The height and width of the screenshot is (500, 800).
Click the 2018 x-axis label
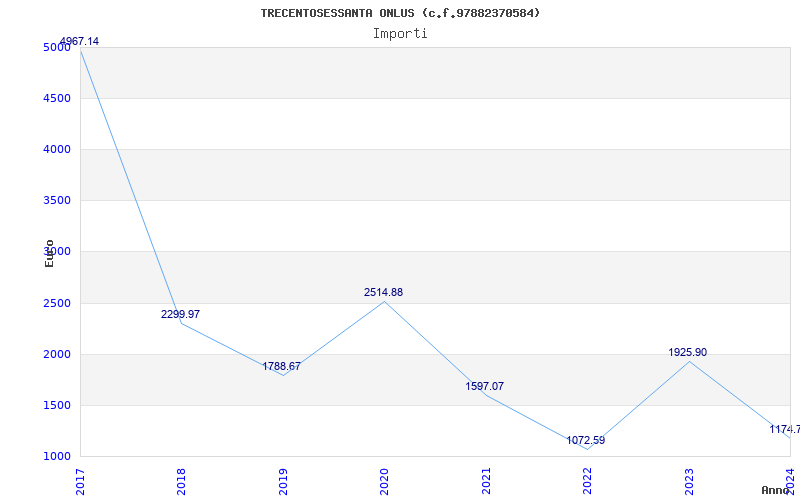(181, 481)
